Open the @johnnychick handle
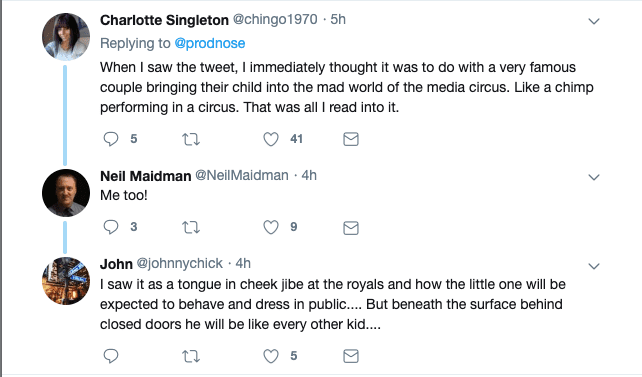 click(x=179, y=264)
